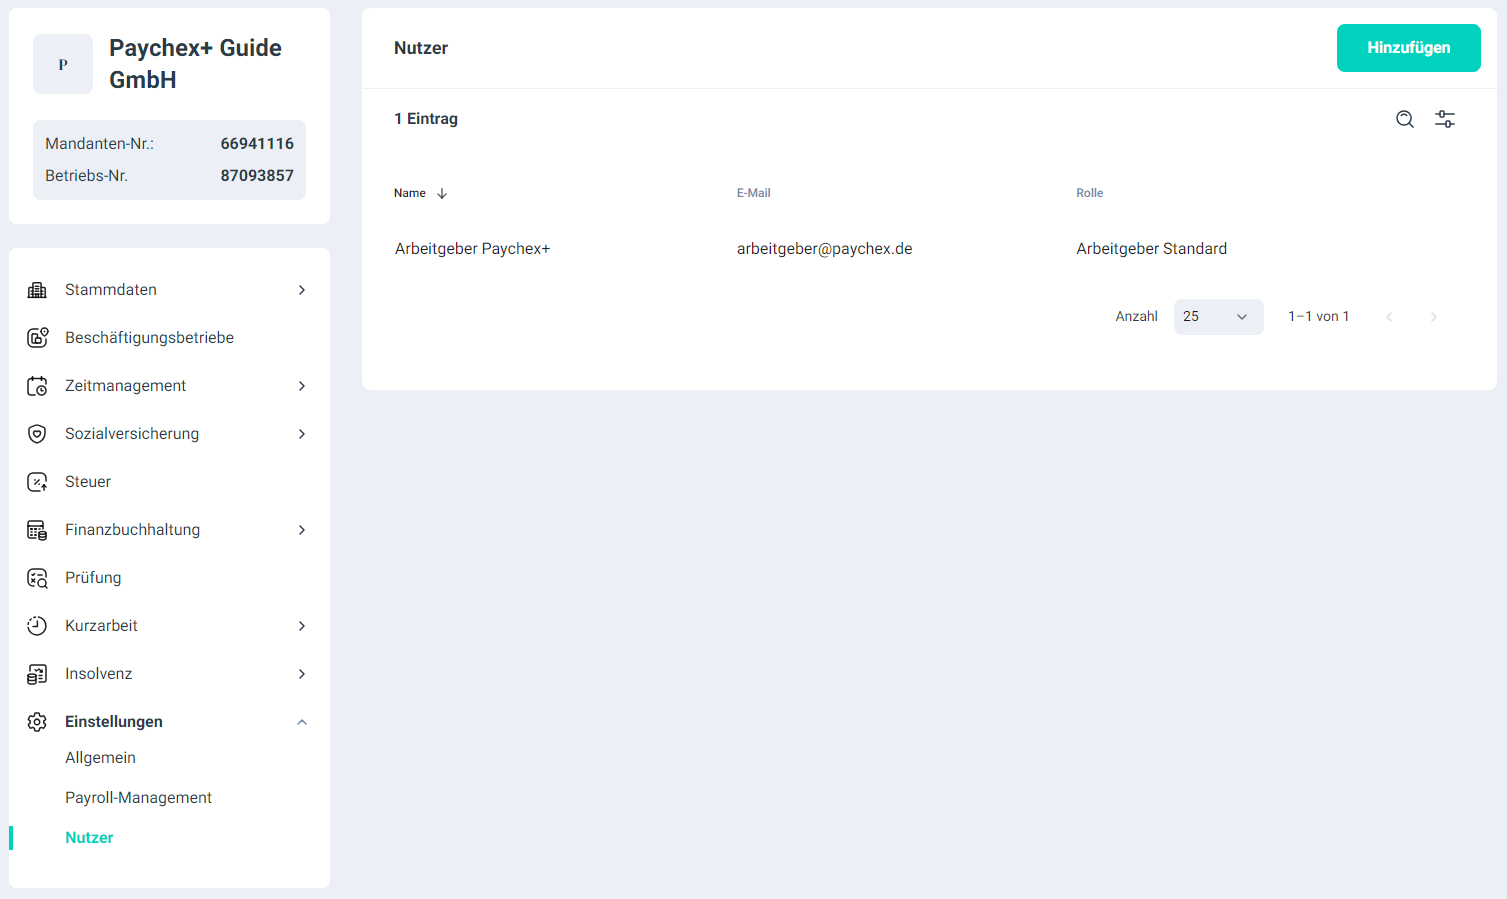The image size is (1507, 899).
Task: Click the 1–1 von 1 pagination text
Action: click(1319, 317)
